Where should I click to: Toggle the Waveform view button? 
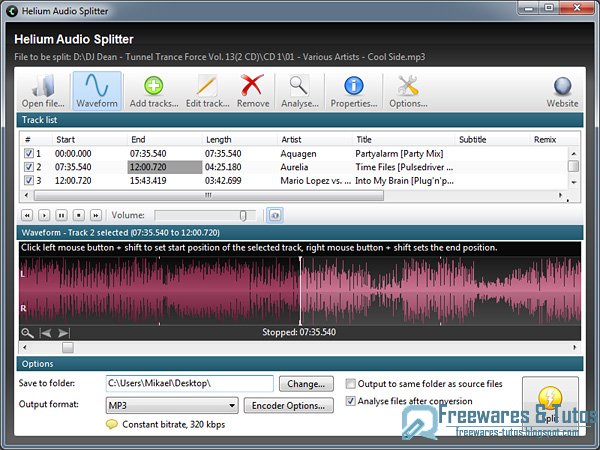[97, 91]
